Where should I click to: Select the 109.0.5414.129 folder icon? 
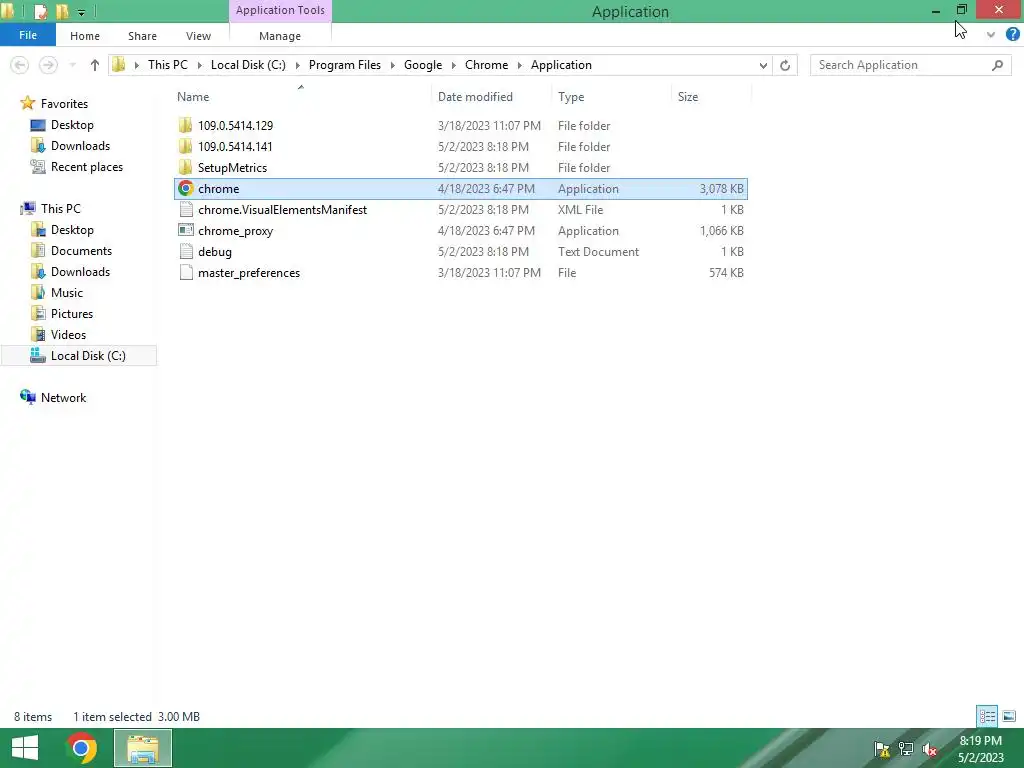[x=185, y=125]
